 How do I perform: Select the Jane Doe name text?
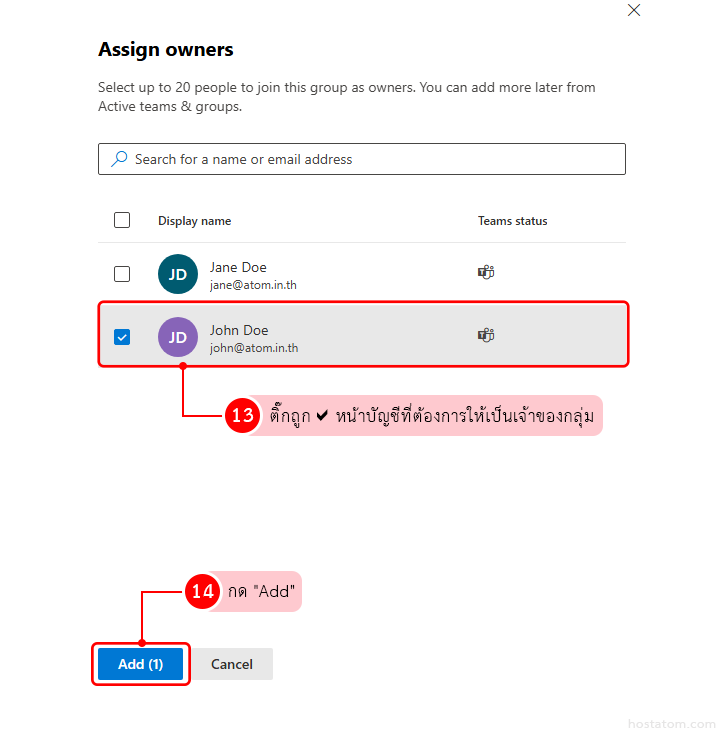click(x=238, y=267)
